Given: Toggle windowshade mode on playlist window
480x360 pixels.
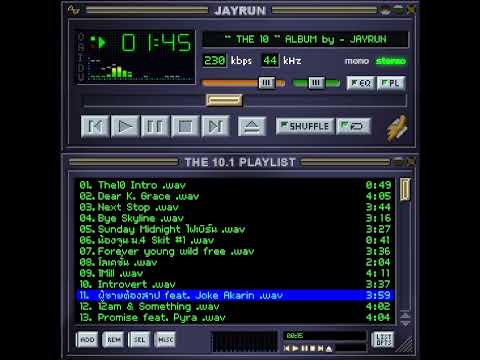Looking at the screenshot, I should click(x=398, y=162).
